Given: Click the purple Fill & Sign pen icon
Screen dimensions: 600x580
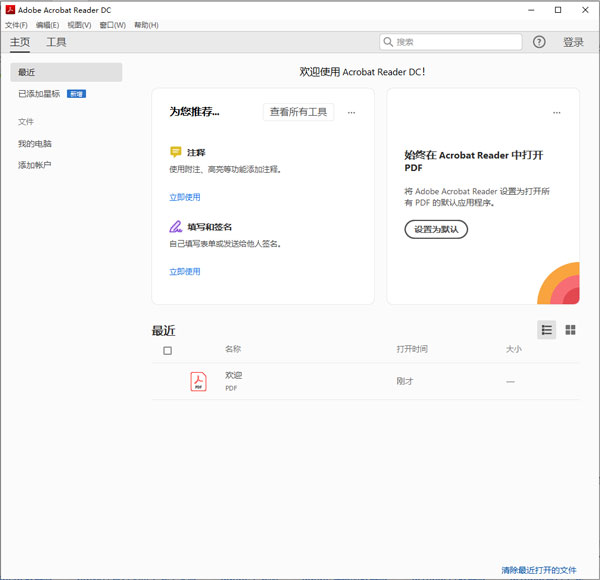Looking at the screenshot, I should 176,226.
